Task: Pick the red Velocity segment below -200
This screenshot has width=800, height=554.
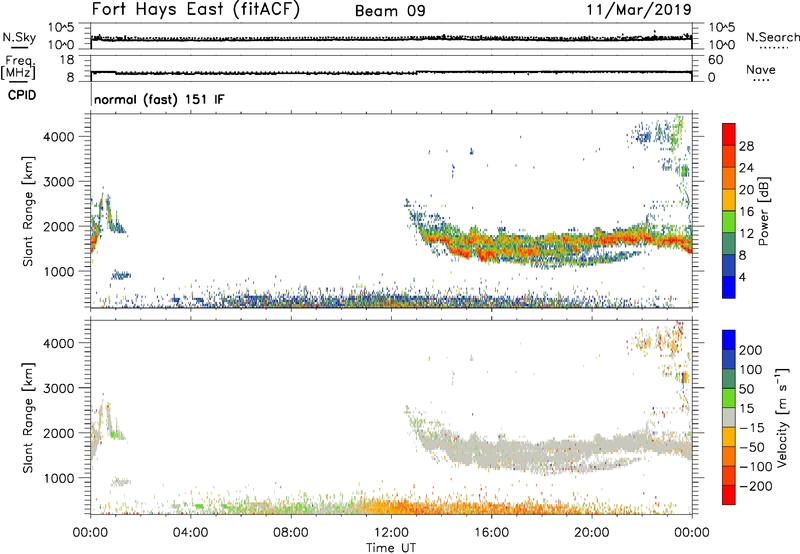Action: pos(729,495)
